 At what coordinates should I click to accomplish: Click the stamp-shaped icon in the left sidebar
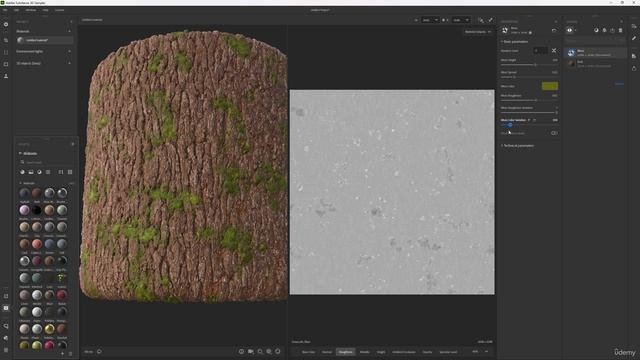pyautogui.click(x=6, y=76)
